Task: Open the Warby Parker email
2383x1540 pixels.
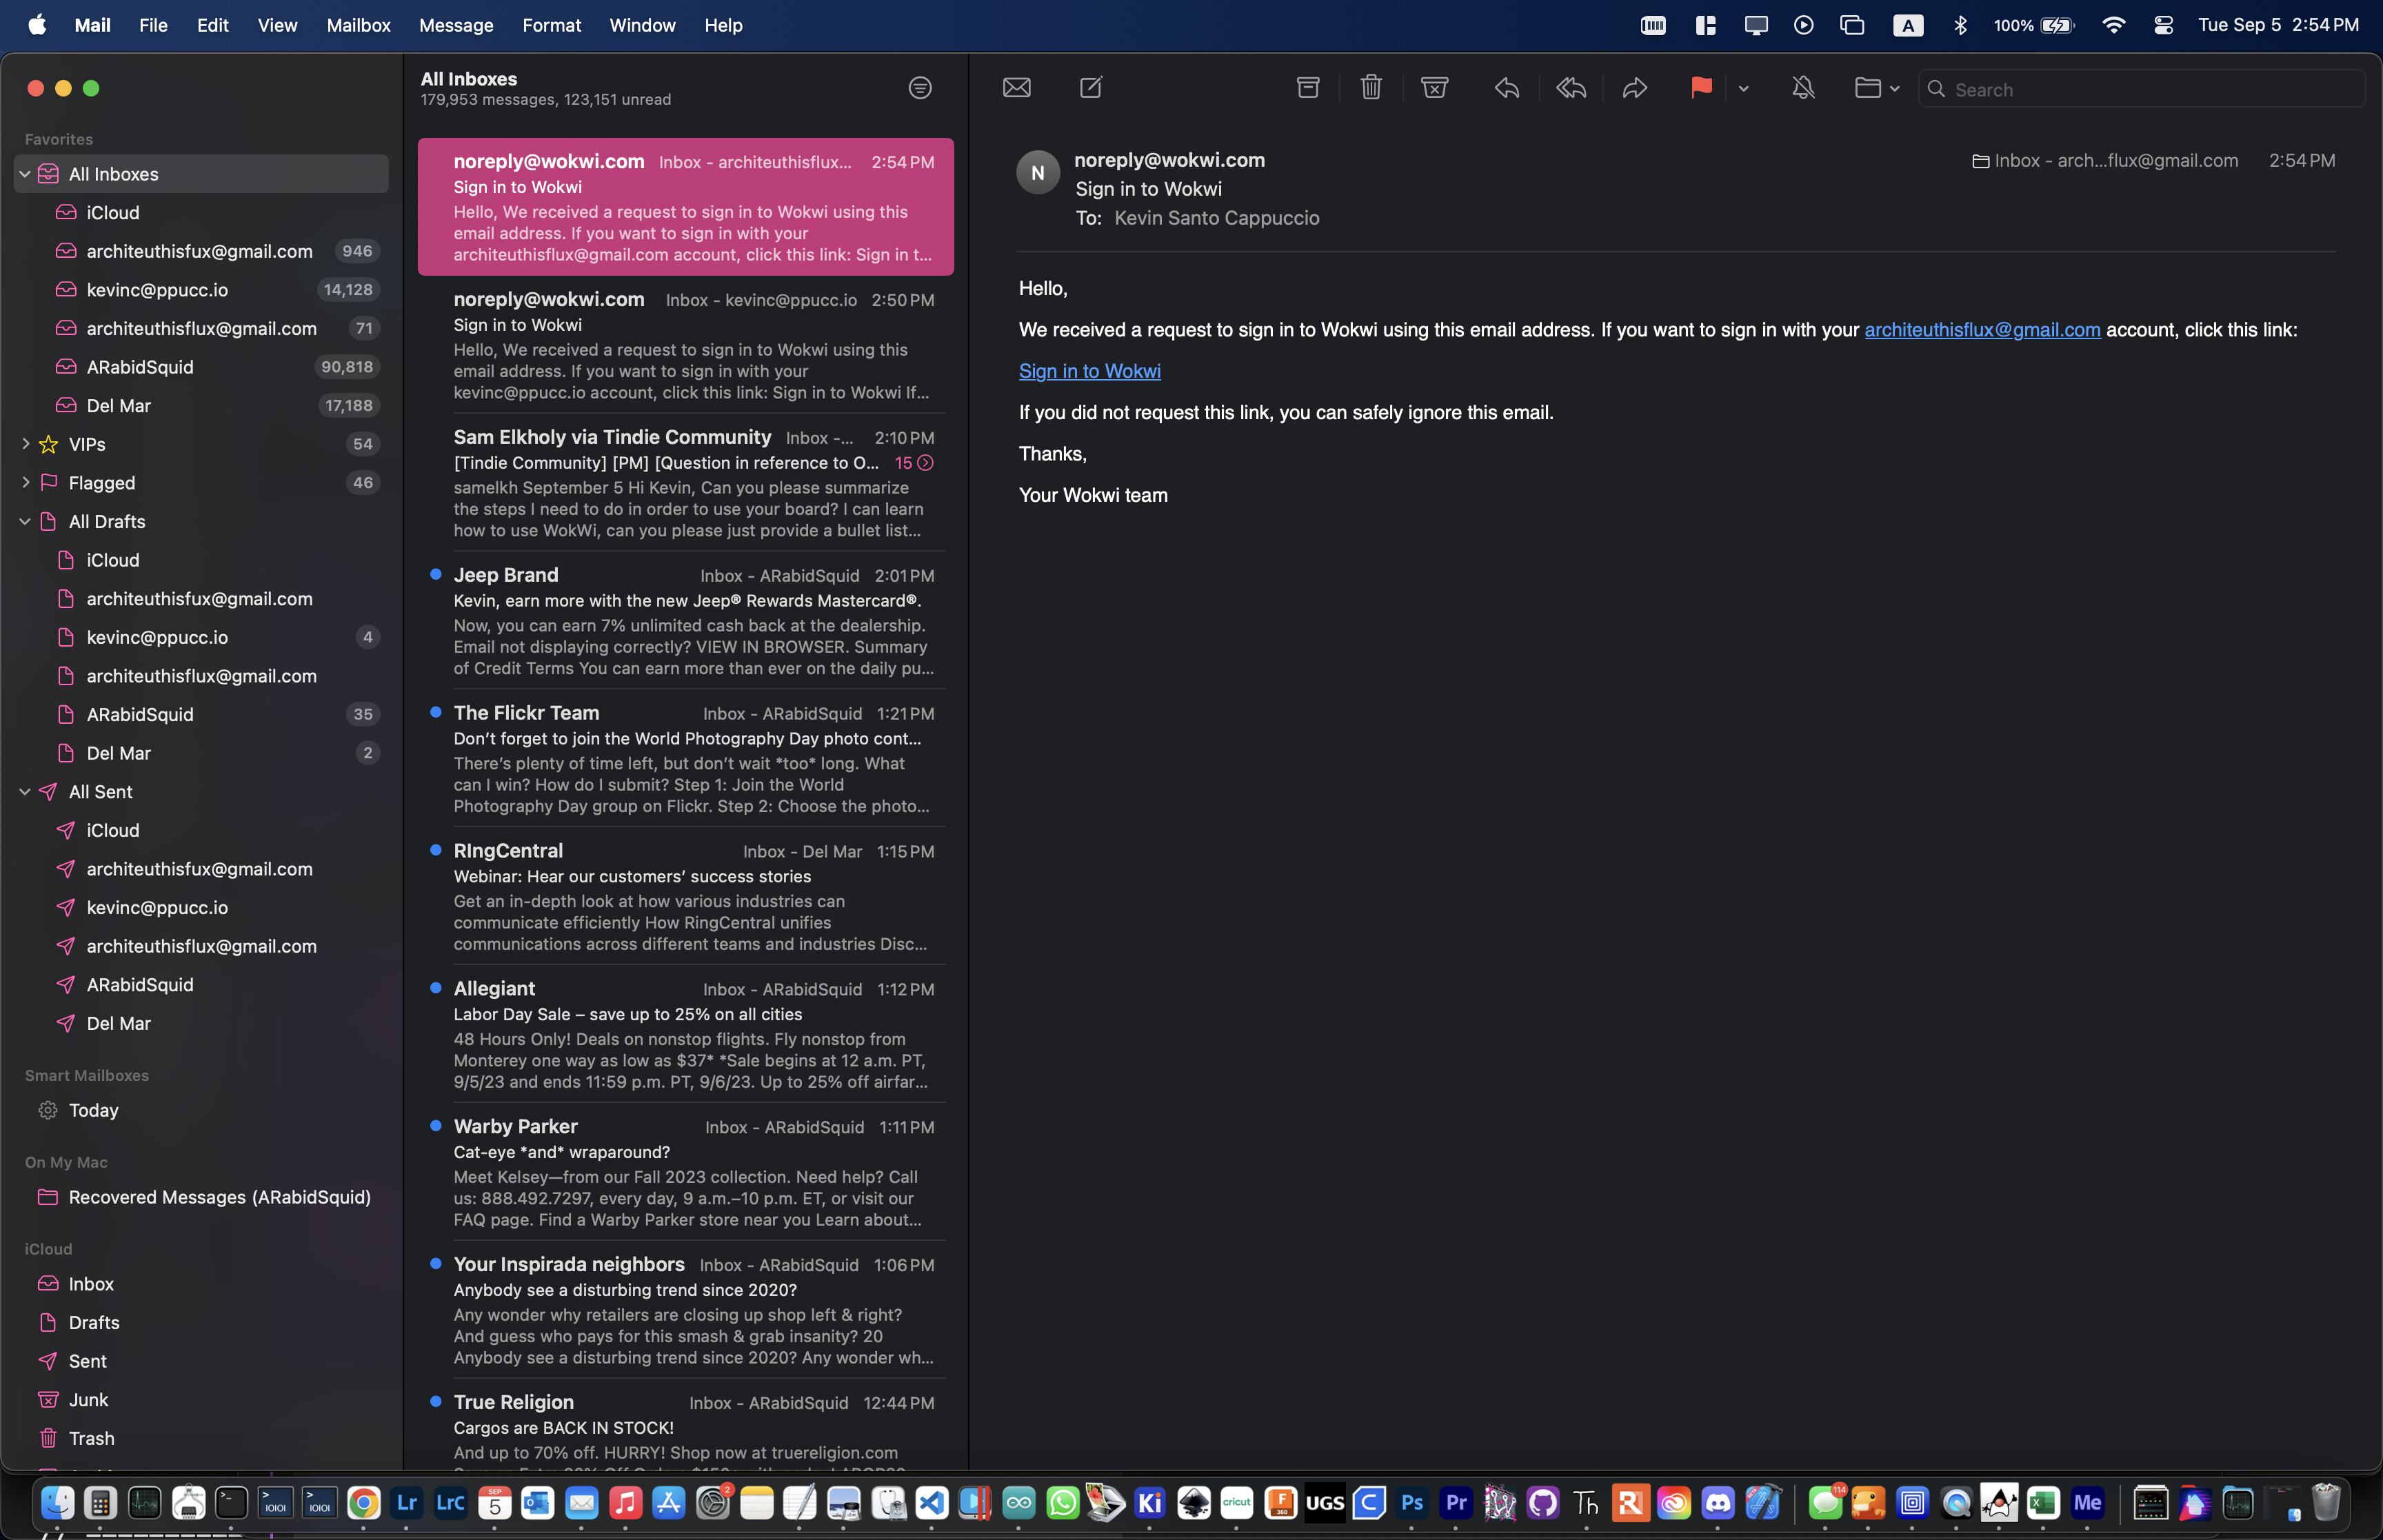Action: coord(686,1173)
